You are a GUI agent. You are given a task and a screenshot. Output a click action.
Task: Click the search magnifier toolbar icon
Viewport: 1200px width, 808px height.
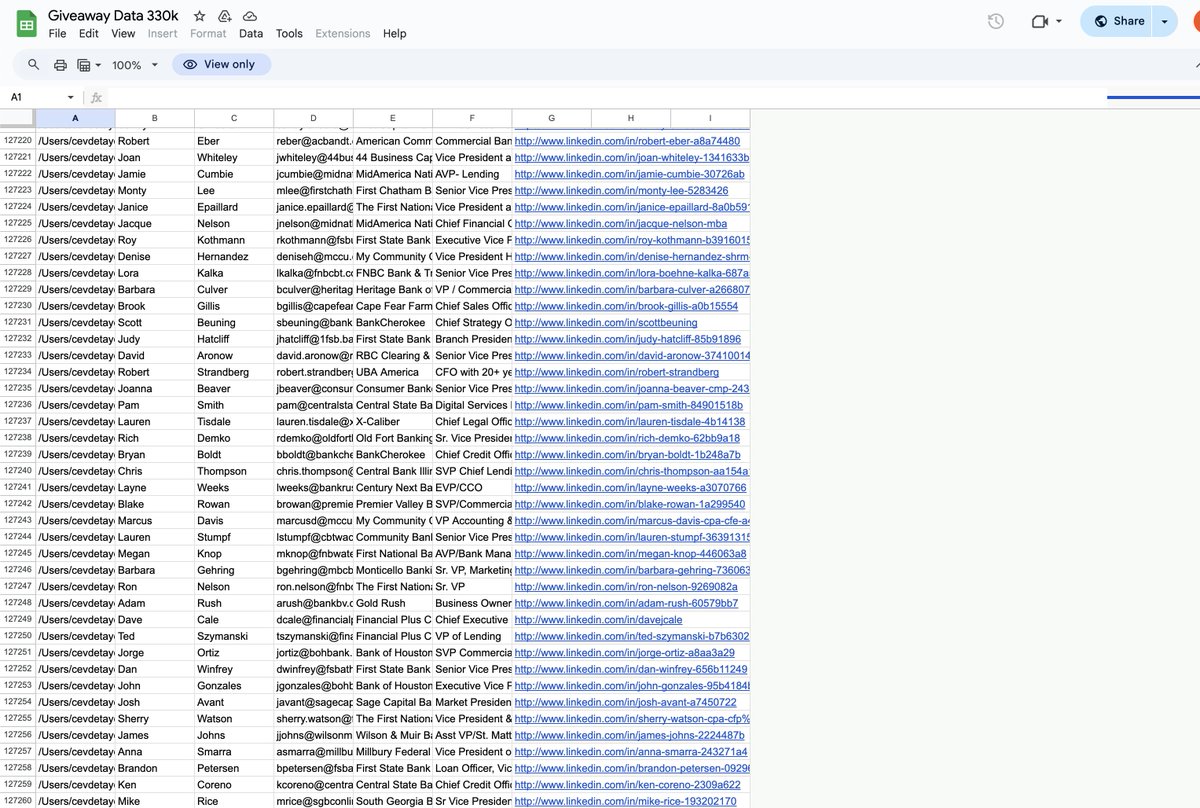(x=34, y=64)
